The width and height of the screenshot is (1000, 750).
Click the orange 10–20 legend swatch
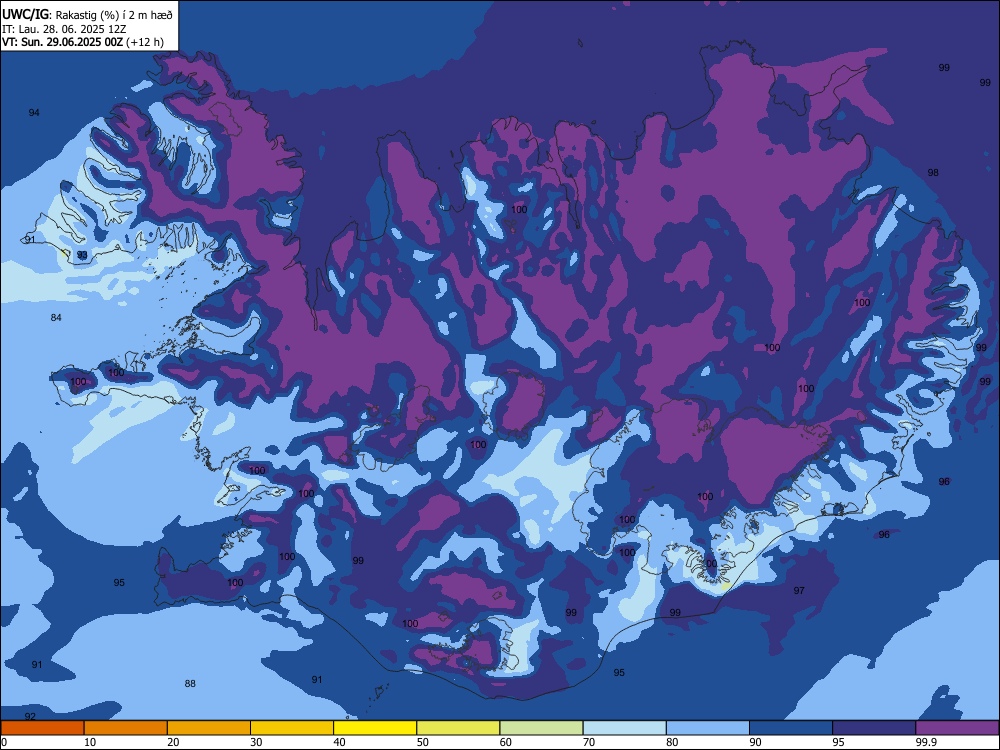coord(126,728)
